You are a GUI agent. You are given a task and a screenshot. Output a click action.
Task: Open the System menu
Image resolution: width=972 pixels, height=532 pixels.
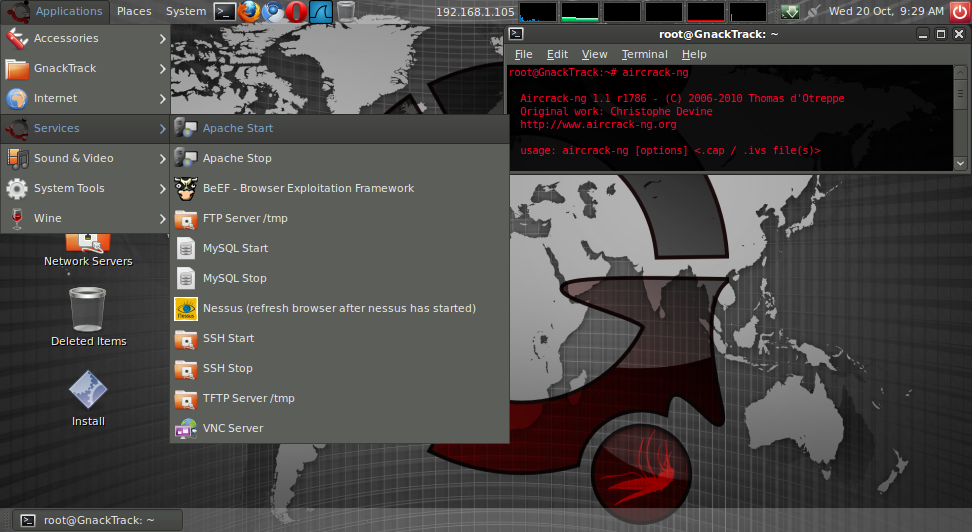(185, 11)
